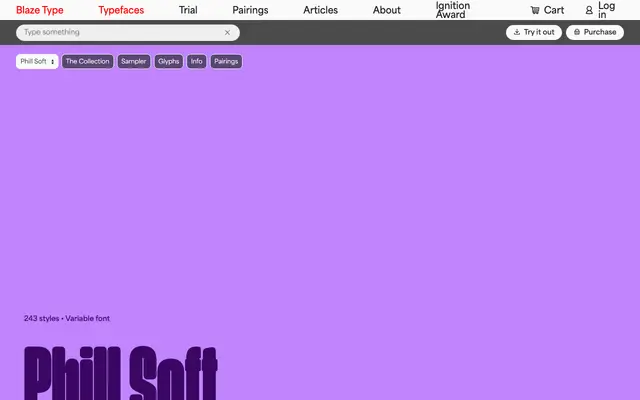Screen dimensions: 640x400
Task: Open the Phill Soft typeface dropdown
Action: pyautogui.click(x=37, y=62)
